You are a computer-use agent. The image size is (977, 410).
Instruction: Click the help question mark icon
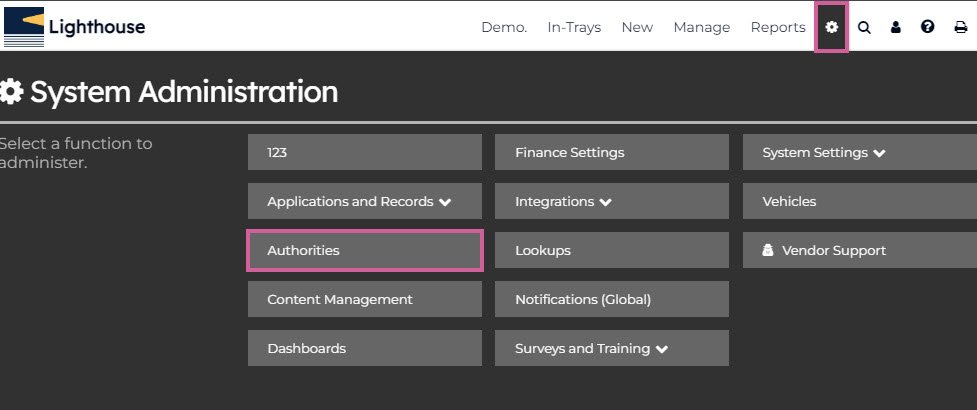tap(927, 27)
